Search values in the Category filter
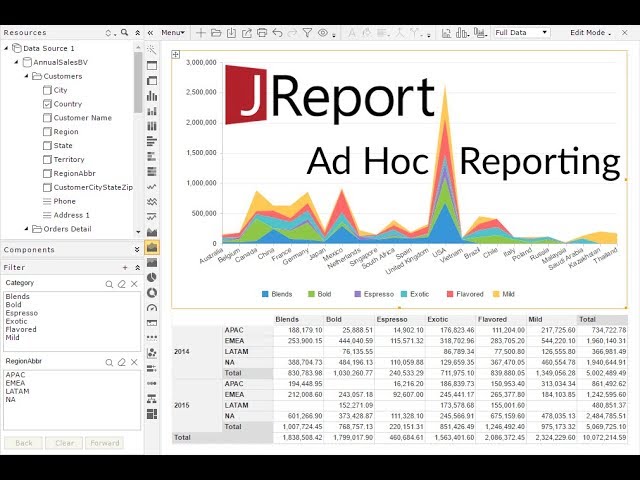The image size is (640, 480). (x=109, y=284)
